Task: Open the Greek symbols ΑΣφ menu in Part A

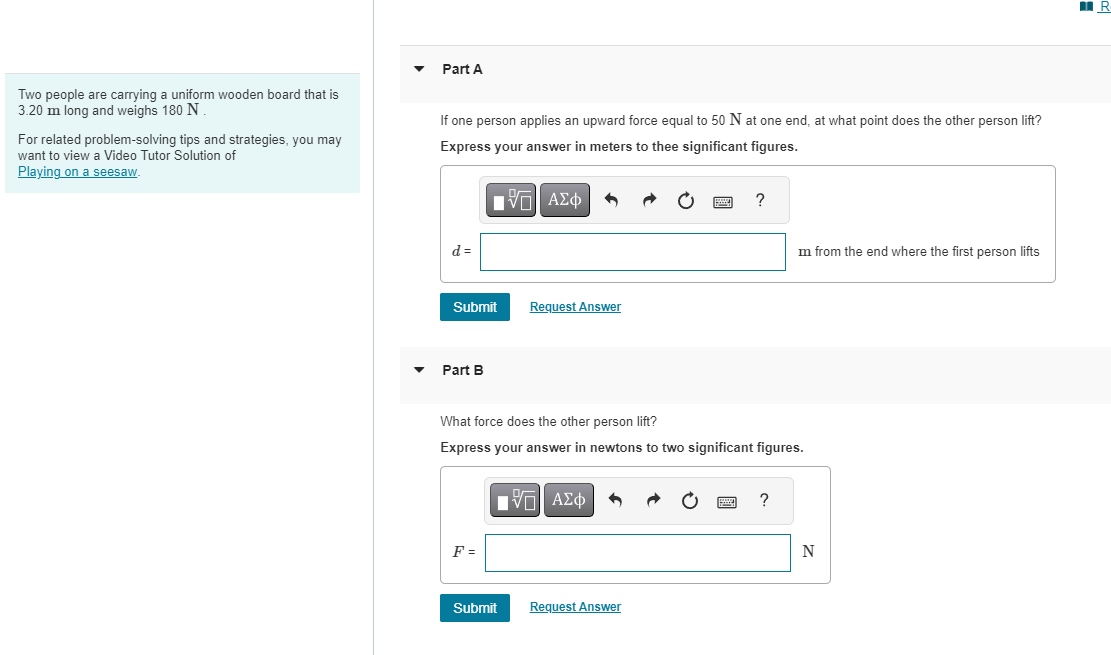Action: click(564, 200)
